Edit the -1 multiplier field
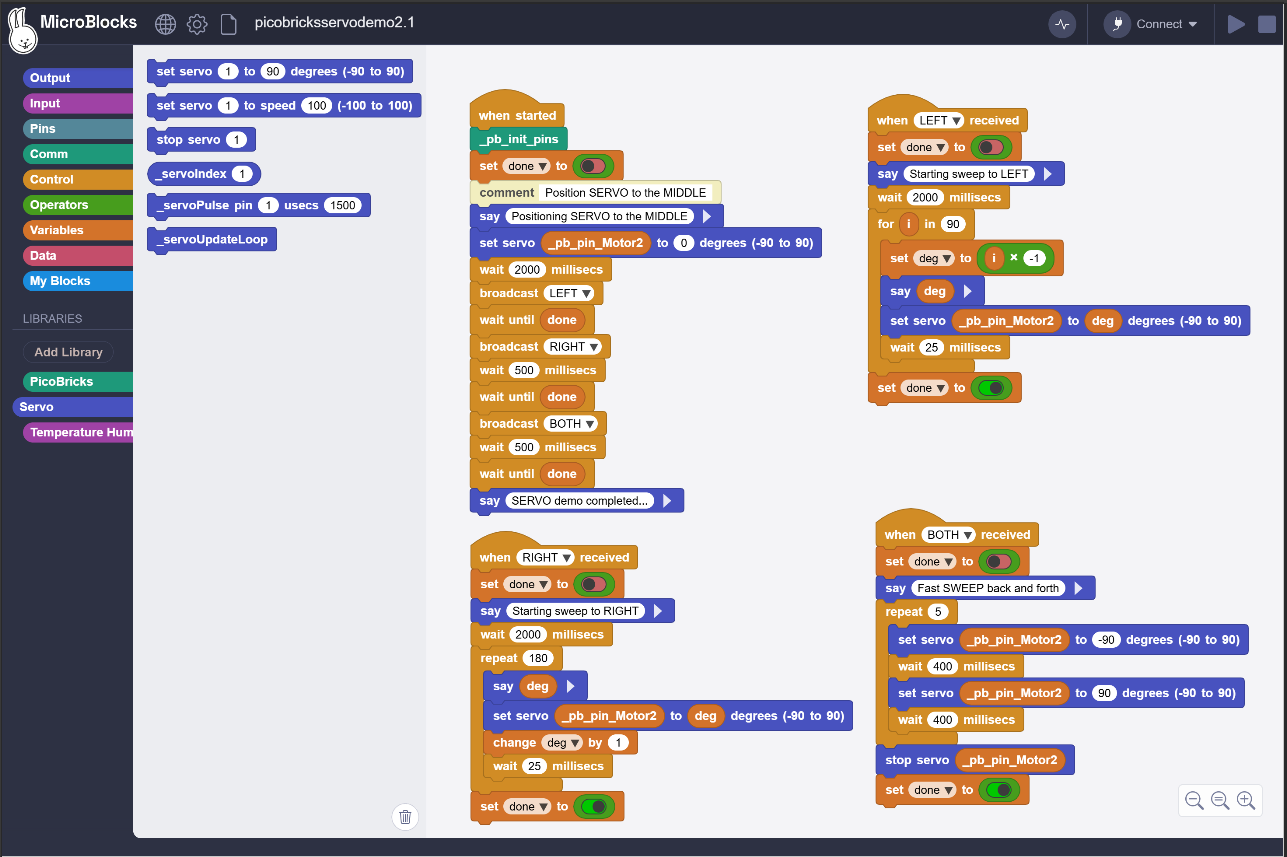This screenshot has height=857, width=1287. [1034, 258]
